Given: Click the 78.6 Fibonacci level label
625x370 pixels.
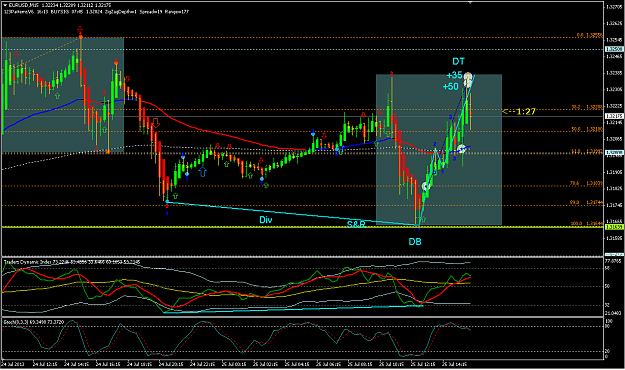Looking at the screenshot, I should pos(587,183).
